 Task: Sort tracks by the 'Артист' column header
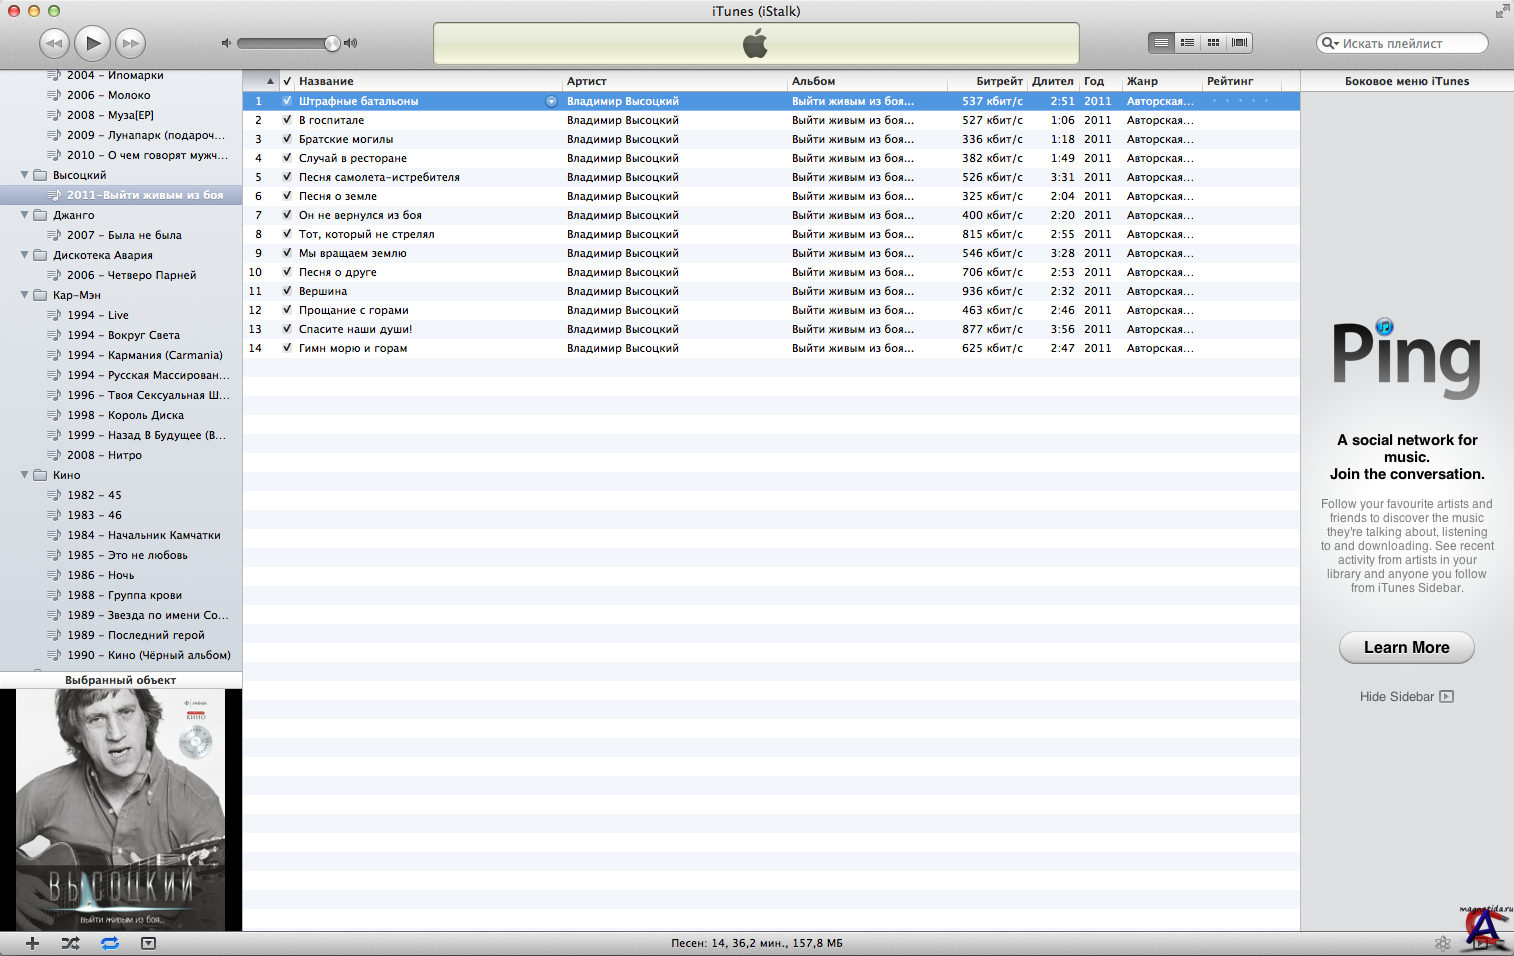click(587, 81)
